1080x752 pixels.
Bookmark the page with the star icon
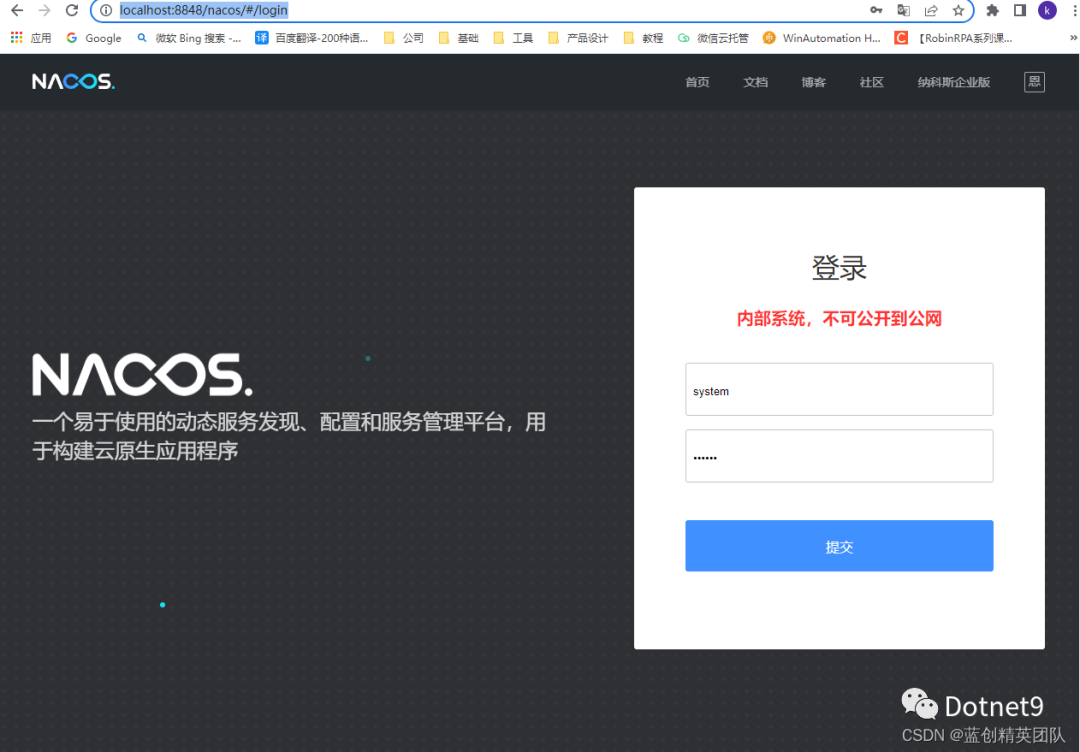click(x=958, y=10)
